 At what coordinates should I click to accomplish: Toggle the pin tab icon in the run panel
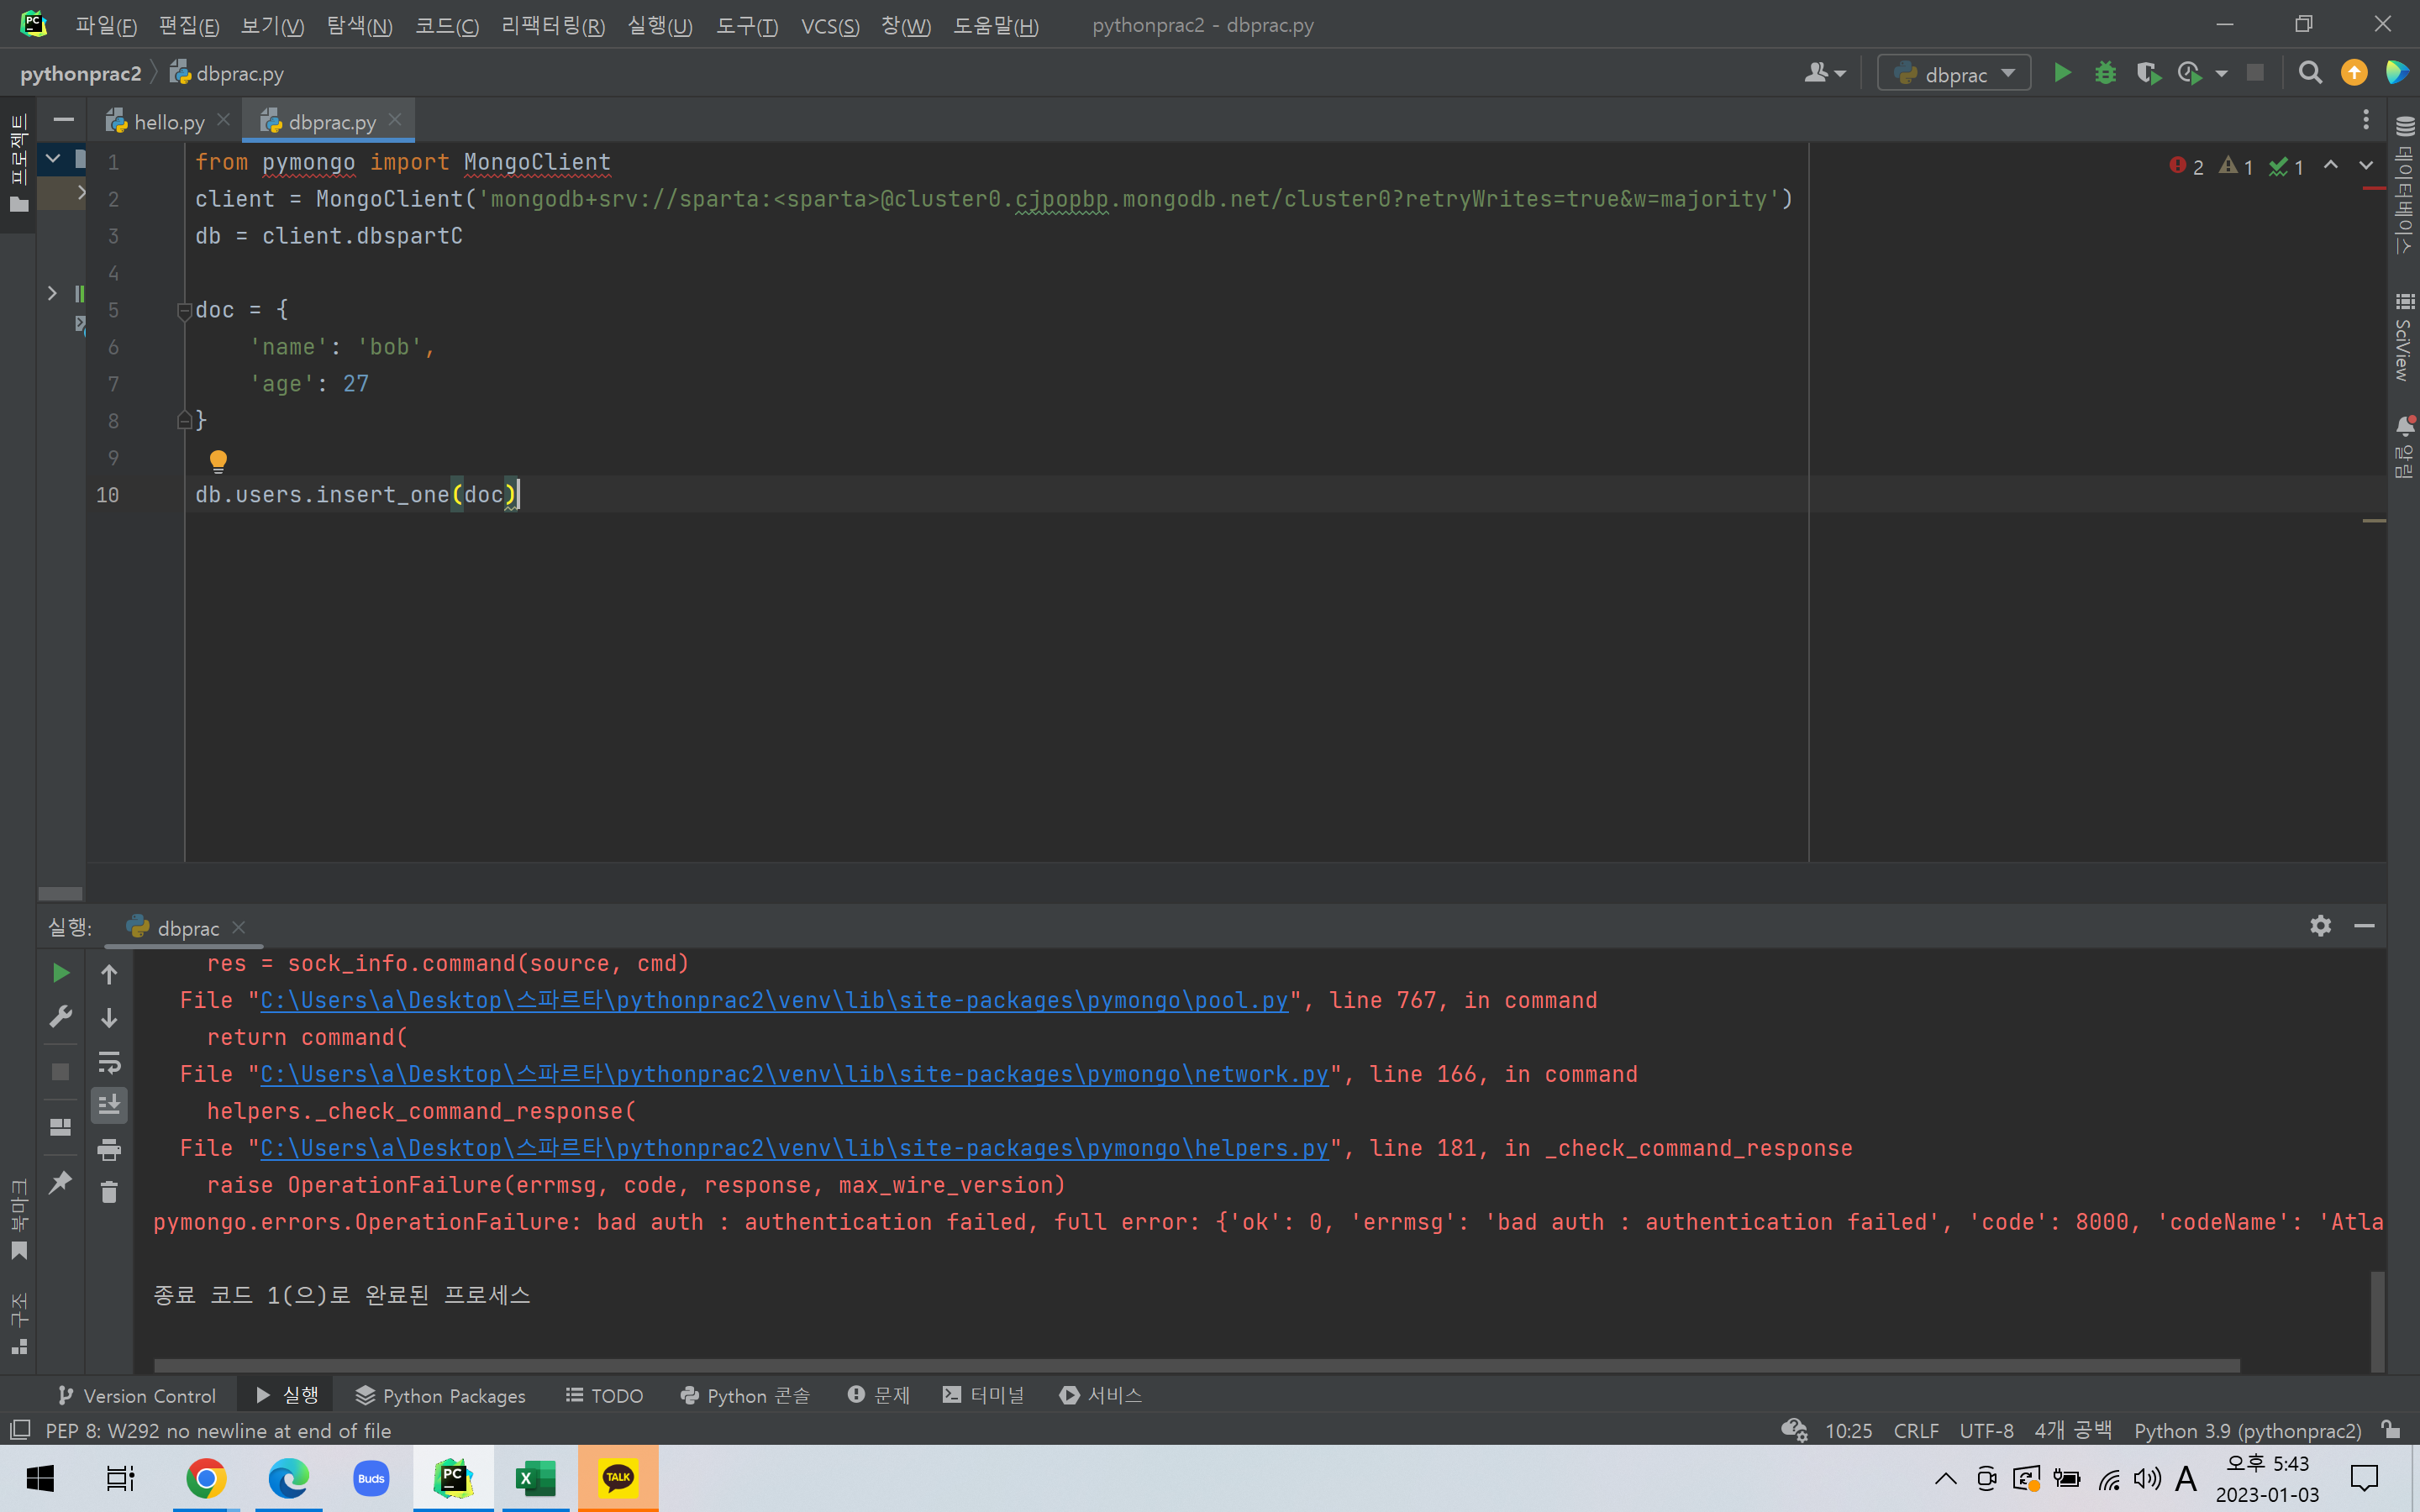[x=60, y=1182]
